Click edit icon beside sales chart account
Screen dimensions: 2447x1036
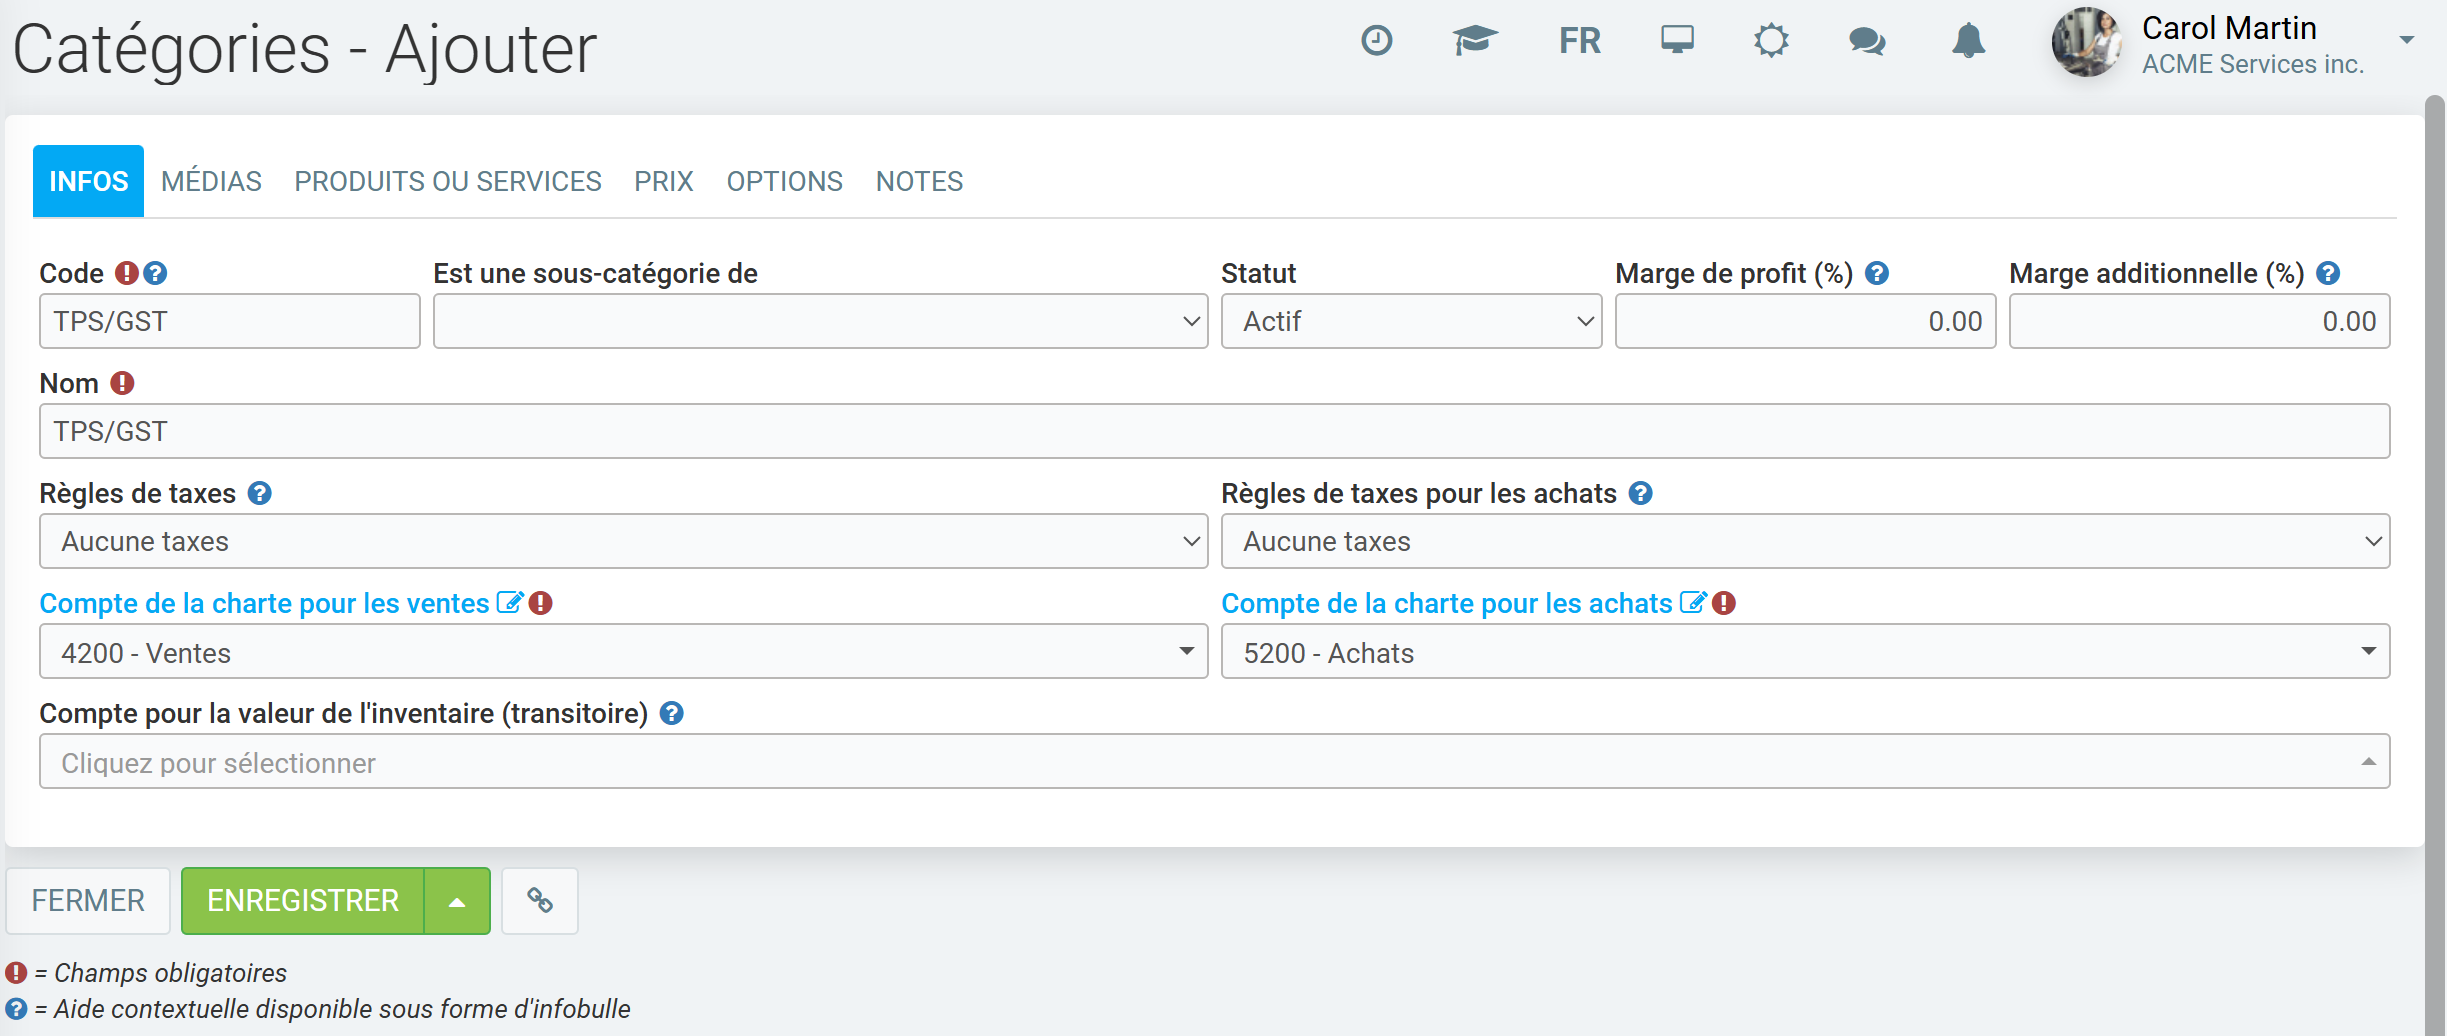(510, 603)
